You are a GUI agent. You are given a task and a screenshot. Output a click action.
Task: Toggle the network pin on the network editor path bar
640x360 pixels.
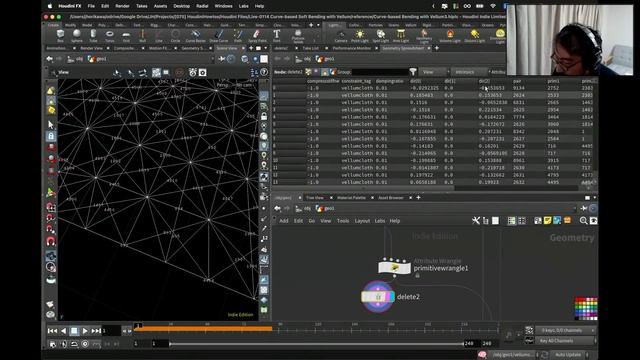point(584,209)
